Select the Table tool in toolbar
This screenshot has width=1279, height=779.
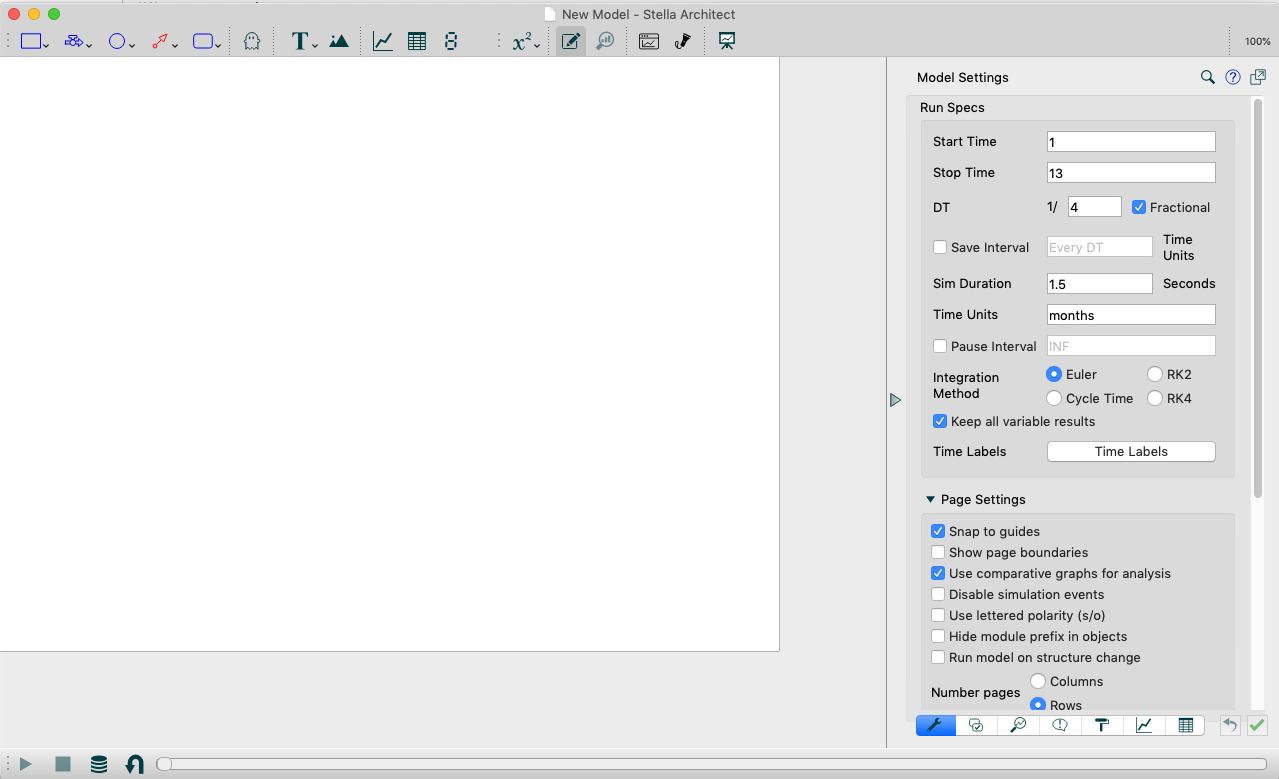[x=417, y=42]
